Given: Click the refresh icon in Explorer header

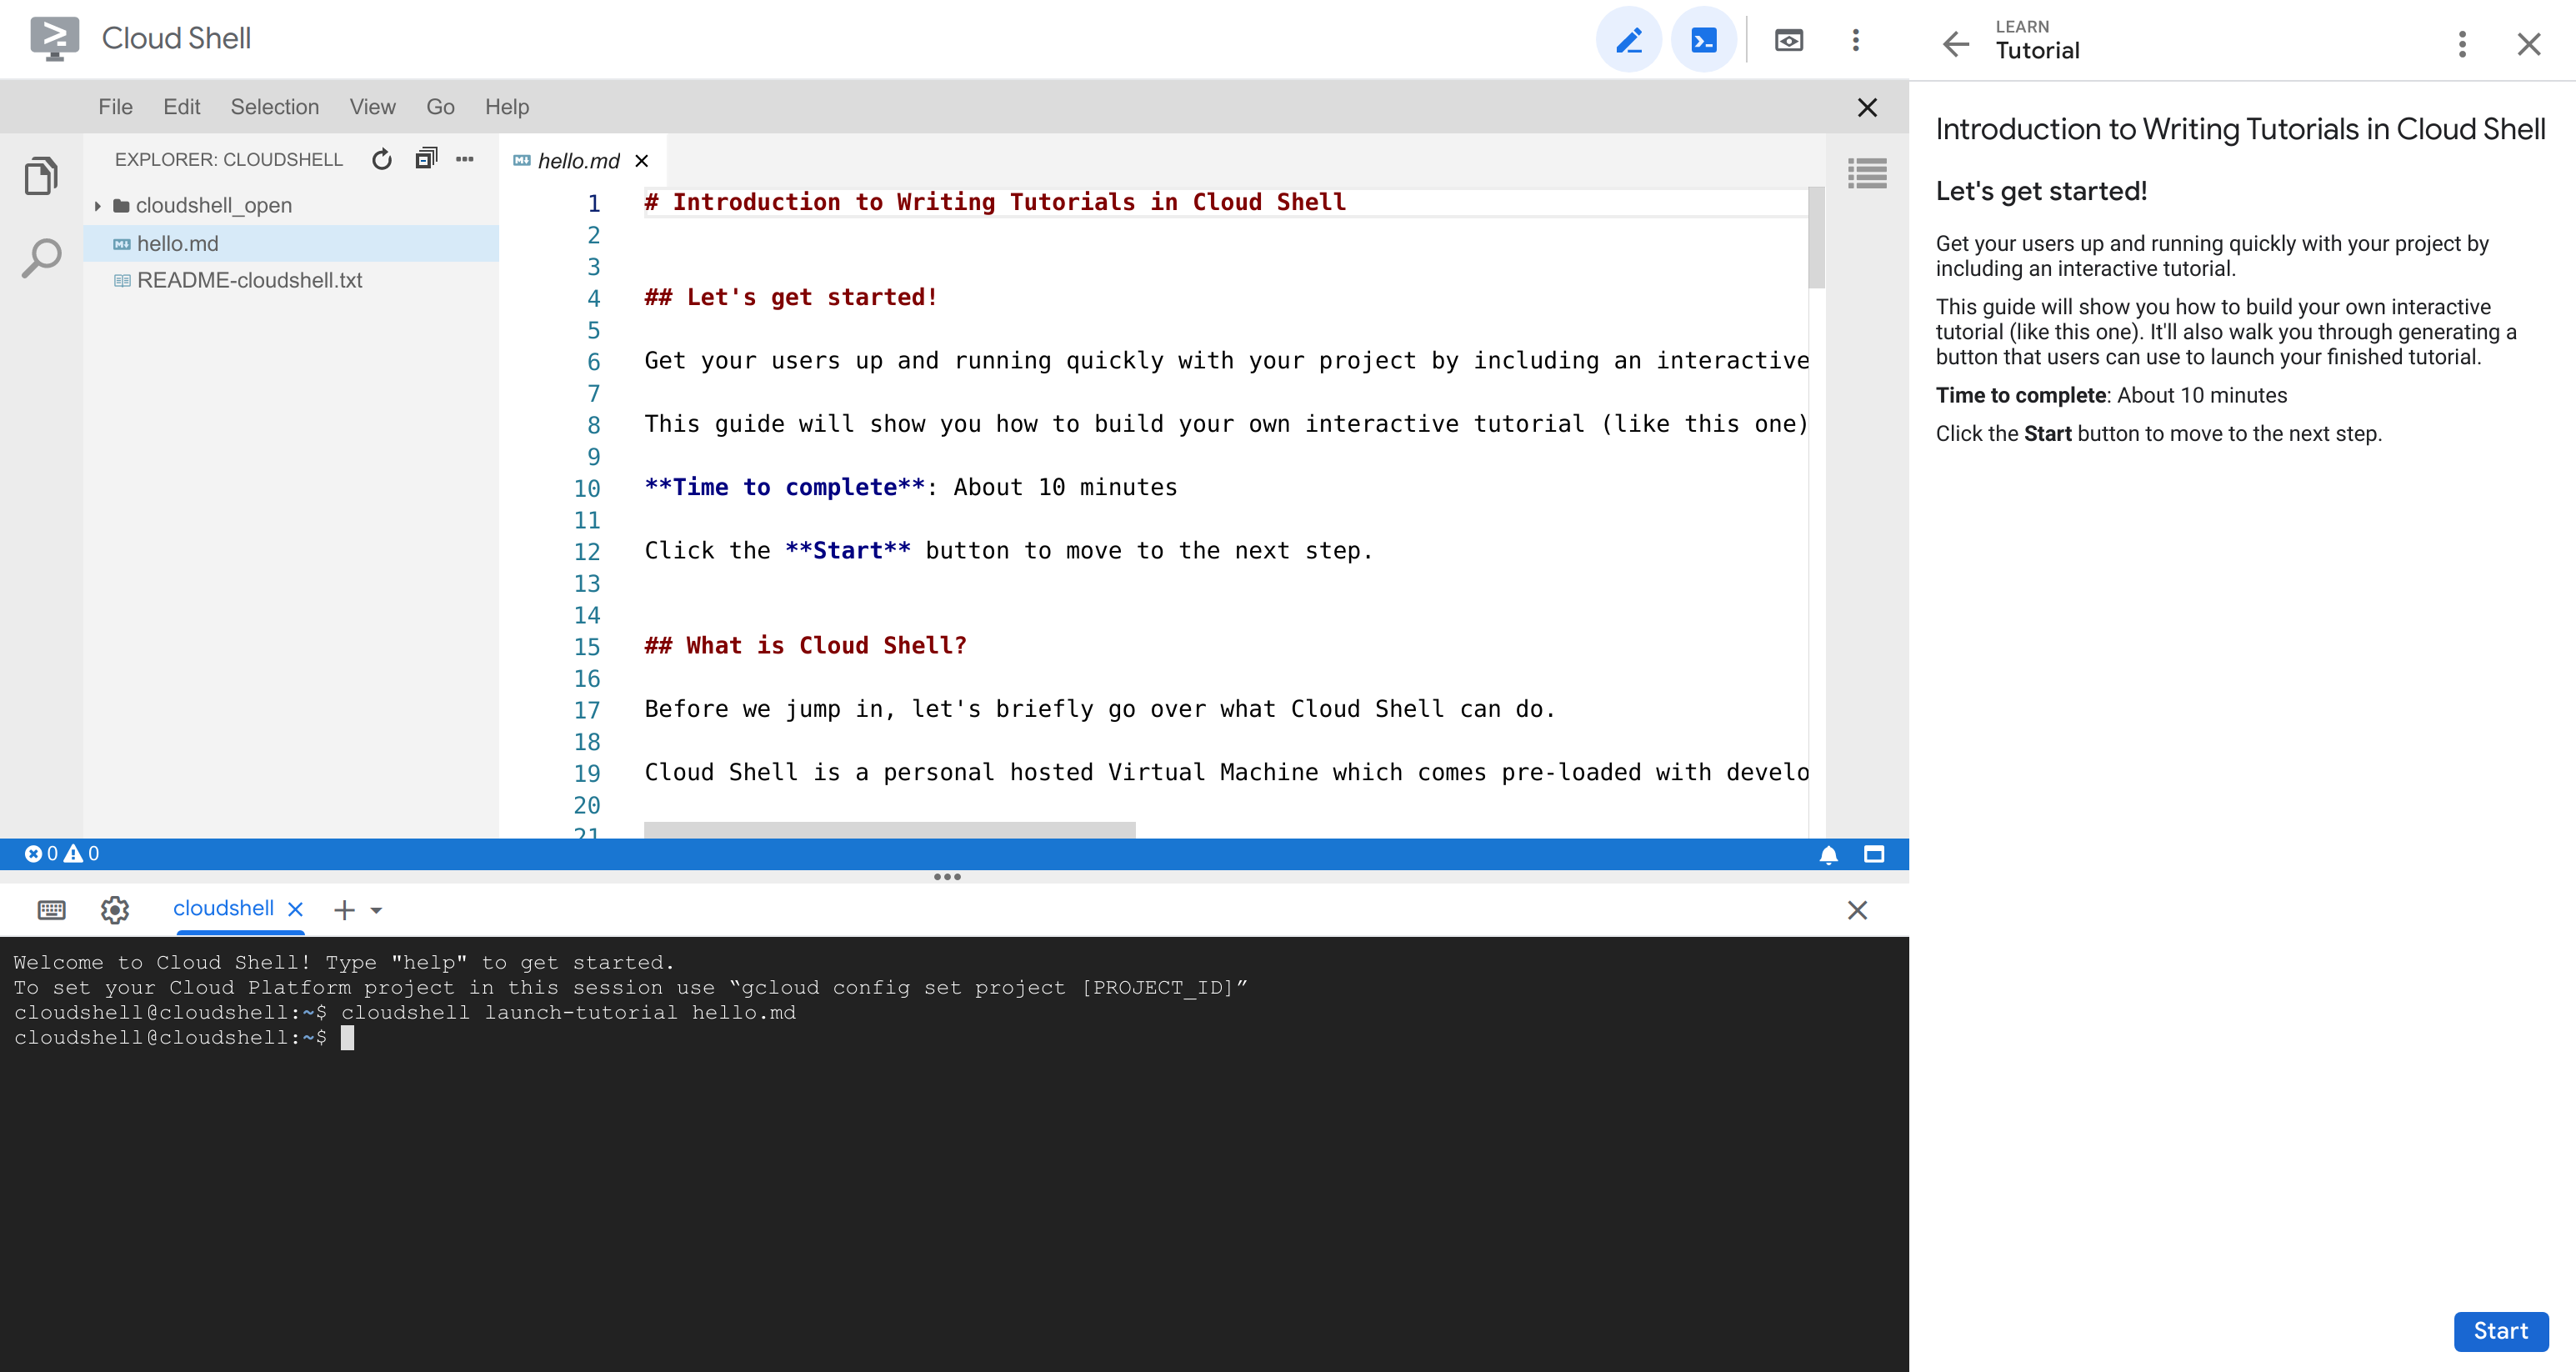Looking at the screenshot, I should point(382,160).
